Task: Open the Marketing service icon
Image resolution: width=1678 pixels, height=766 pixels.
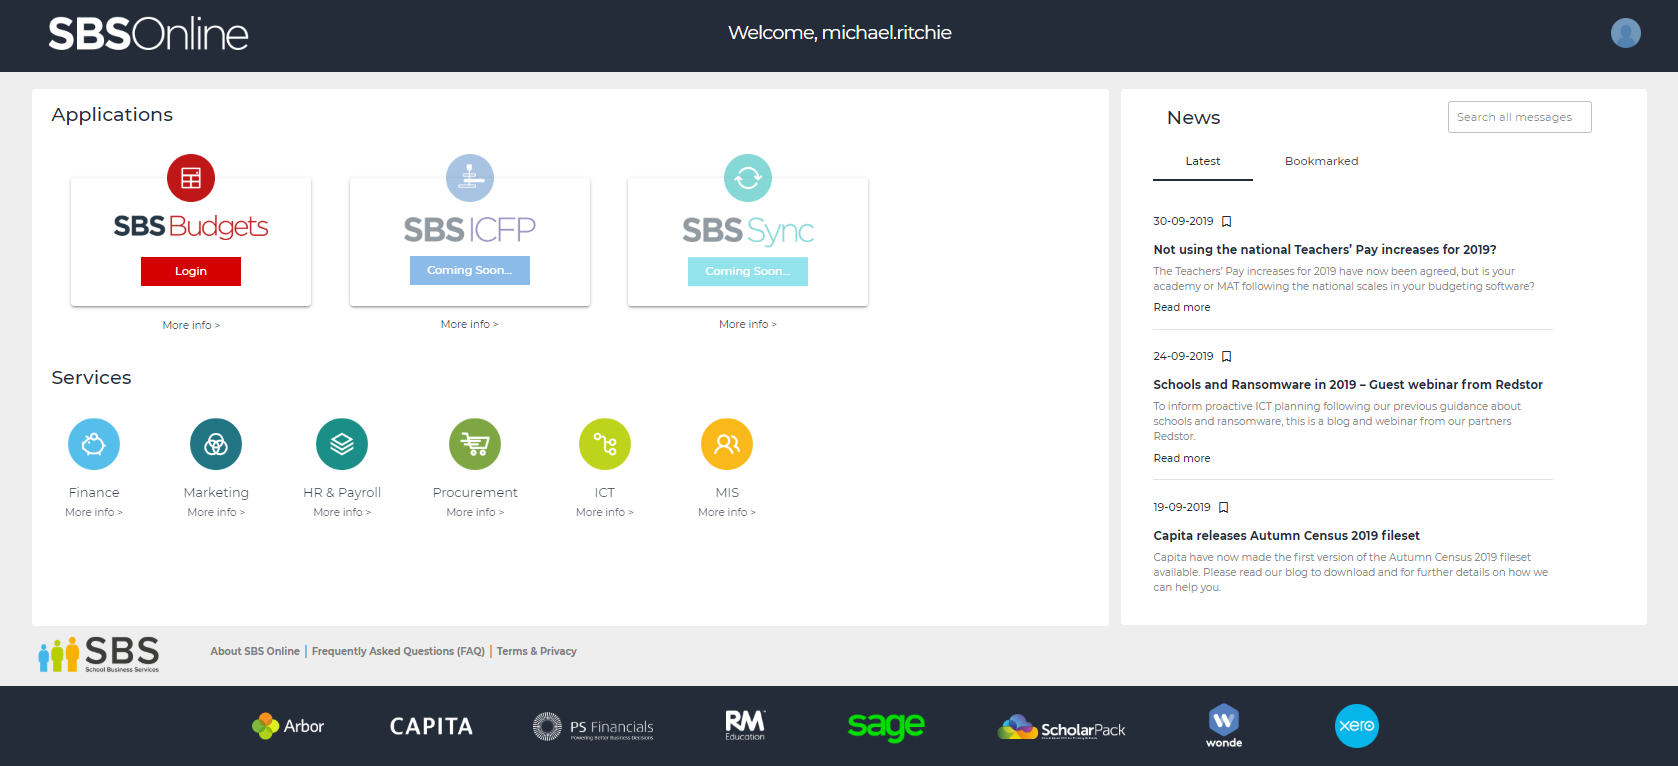Action: [x=216, y=444]
